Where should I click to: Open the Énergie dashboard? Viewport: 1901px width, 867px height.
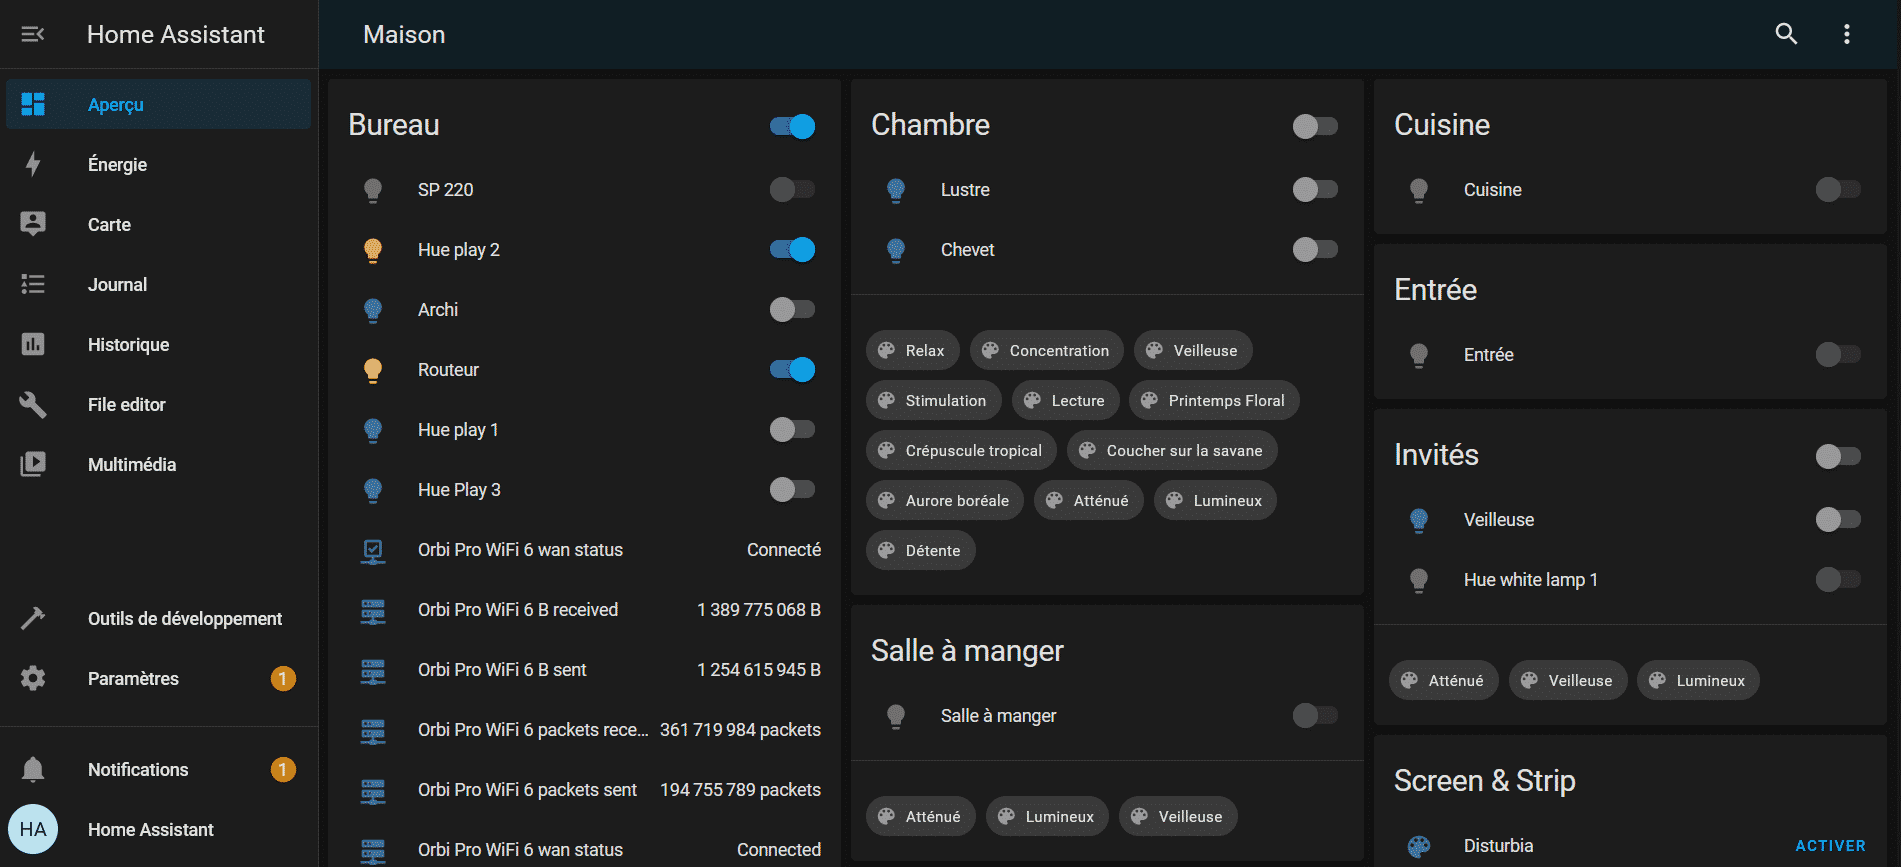click(x=117, y=165)
